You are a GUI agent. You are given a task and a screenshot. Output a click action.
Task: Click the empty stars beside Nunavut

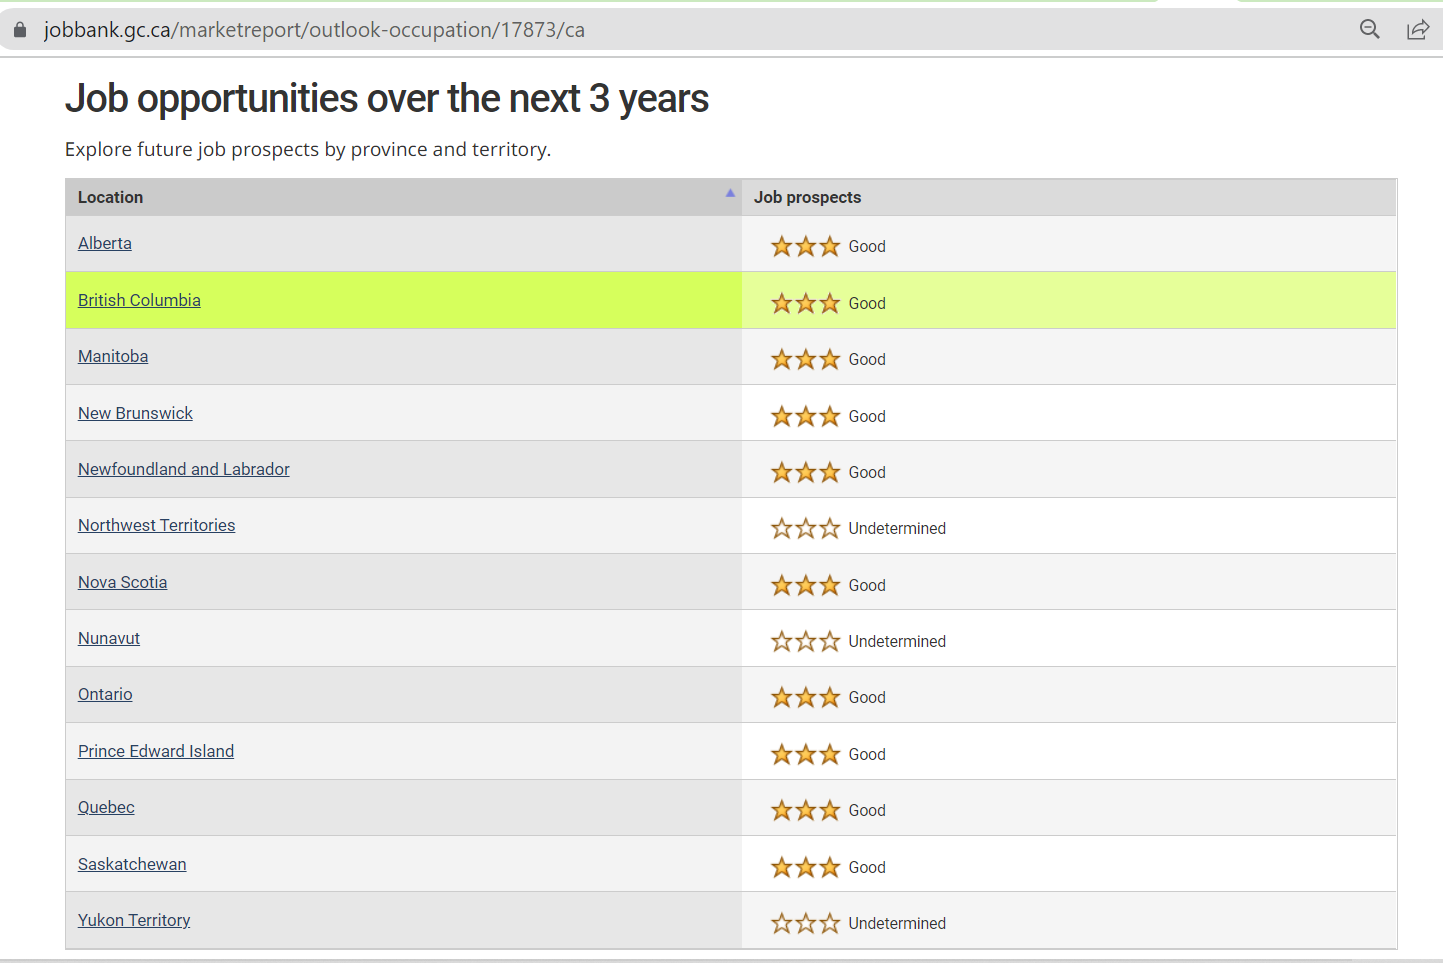(805, 641)
